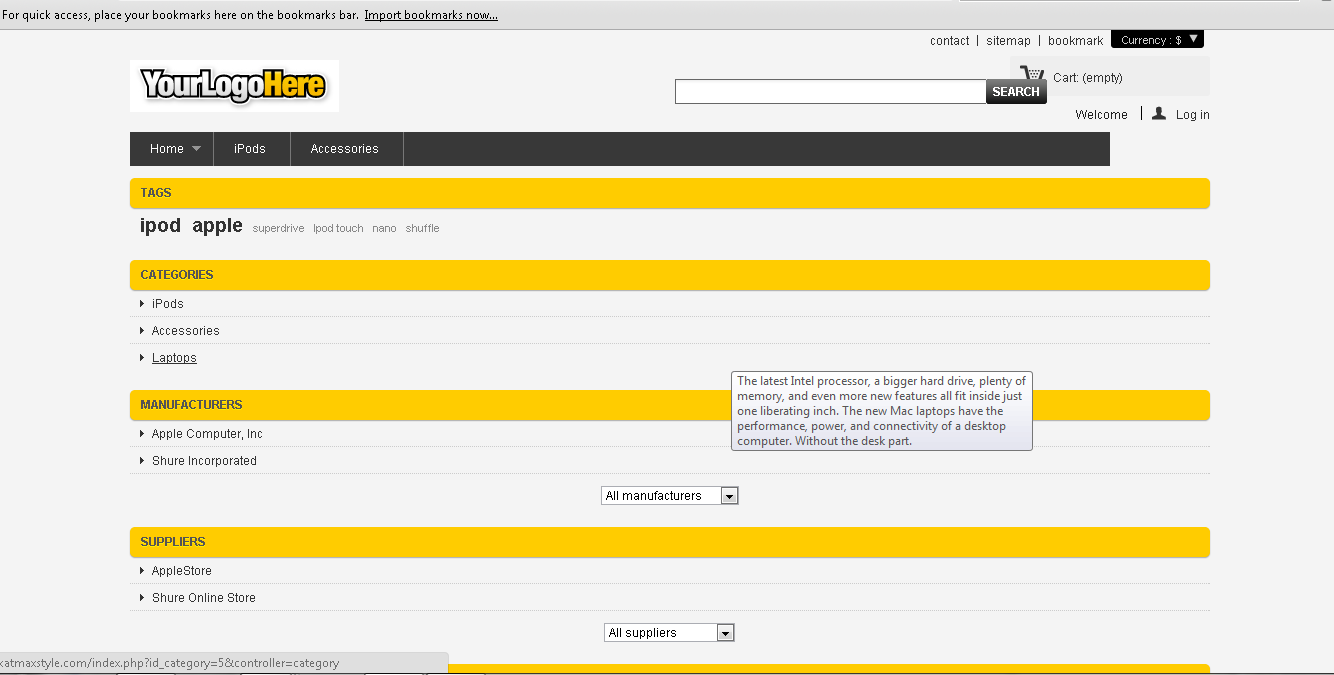Open the Home menu dropdown arrow
Screen dimensions: 1334x675
tap(196, 149)
